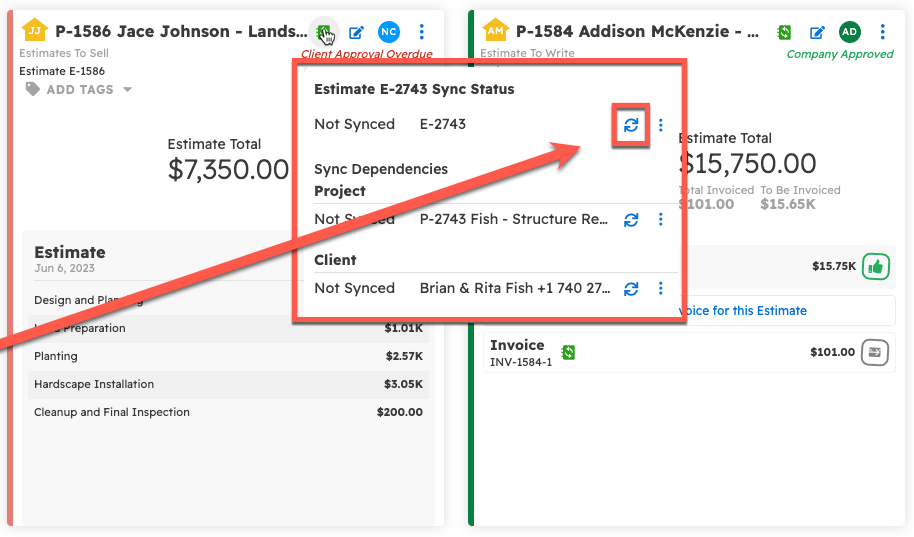Viewport: 914px width, 537px height.
Task: Open options for the P-2743 Fish project row
Action: pyautogui.click(x=660, y=220)
